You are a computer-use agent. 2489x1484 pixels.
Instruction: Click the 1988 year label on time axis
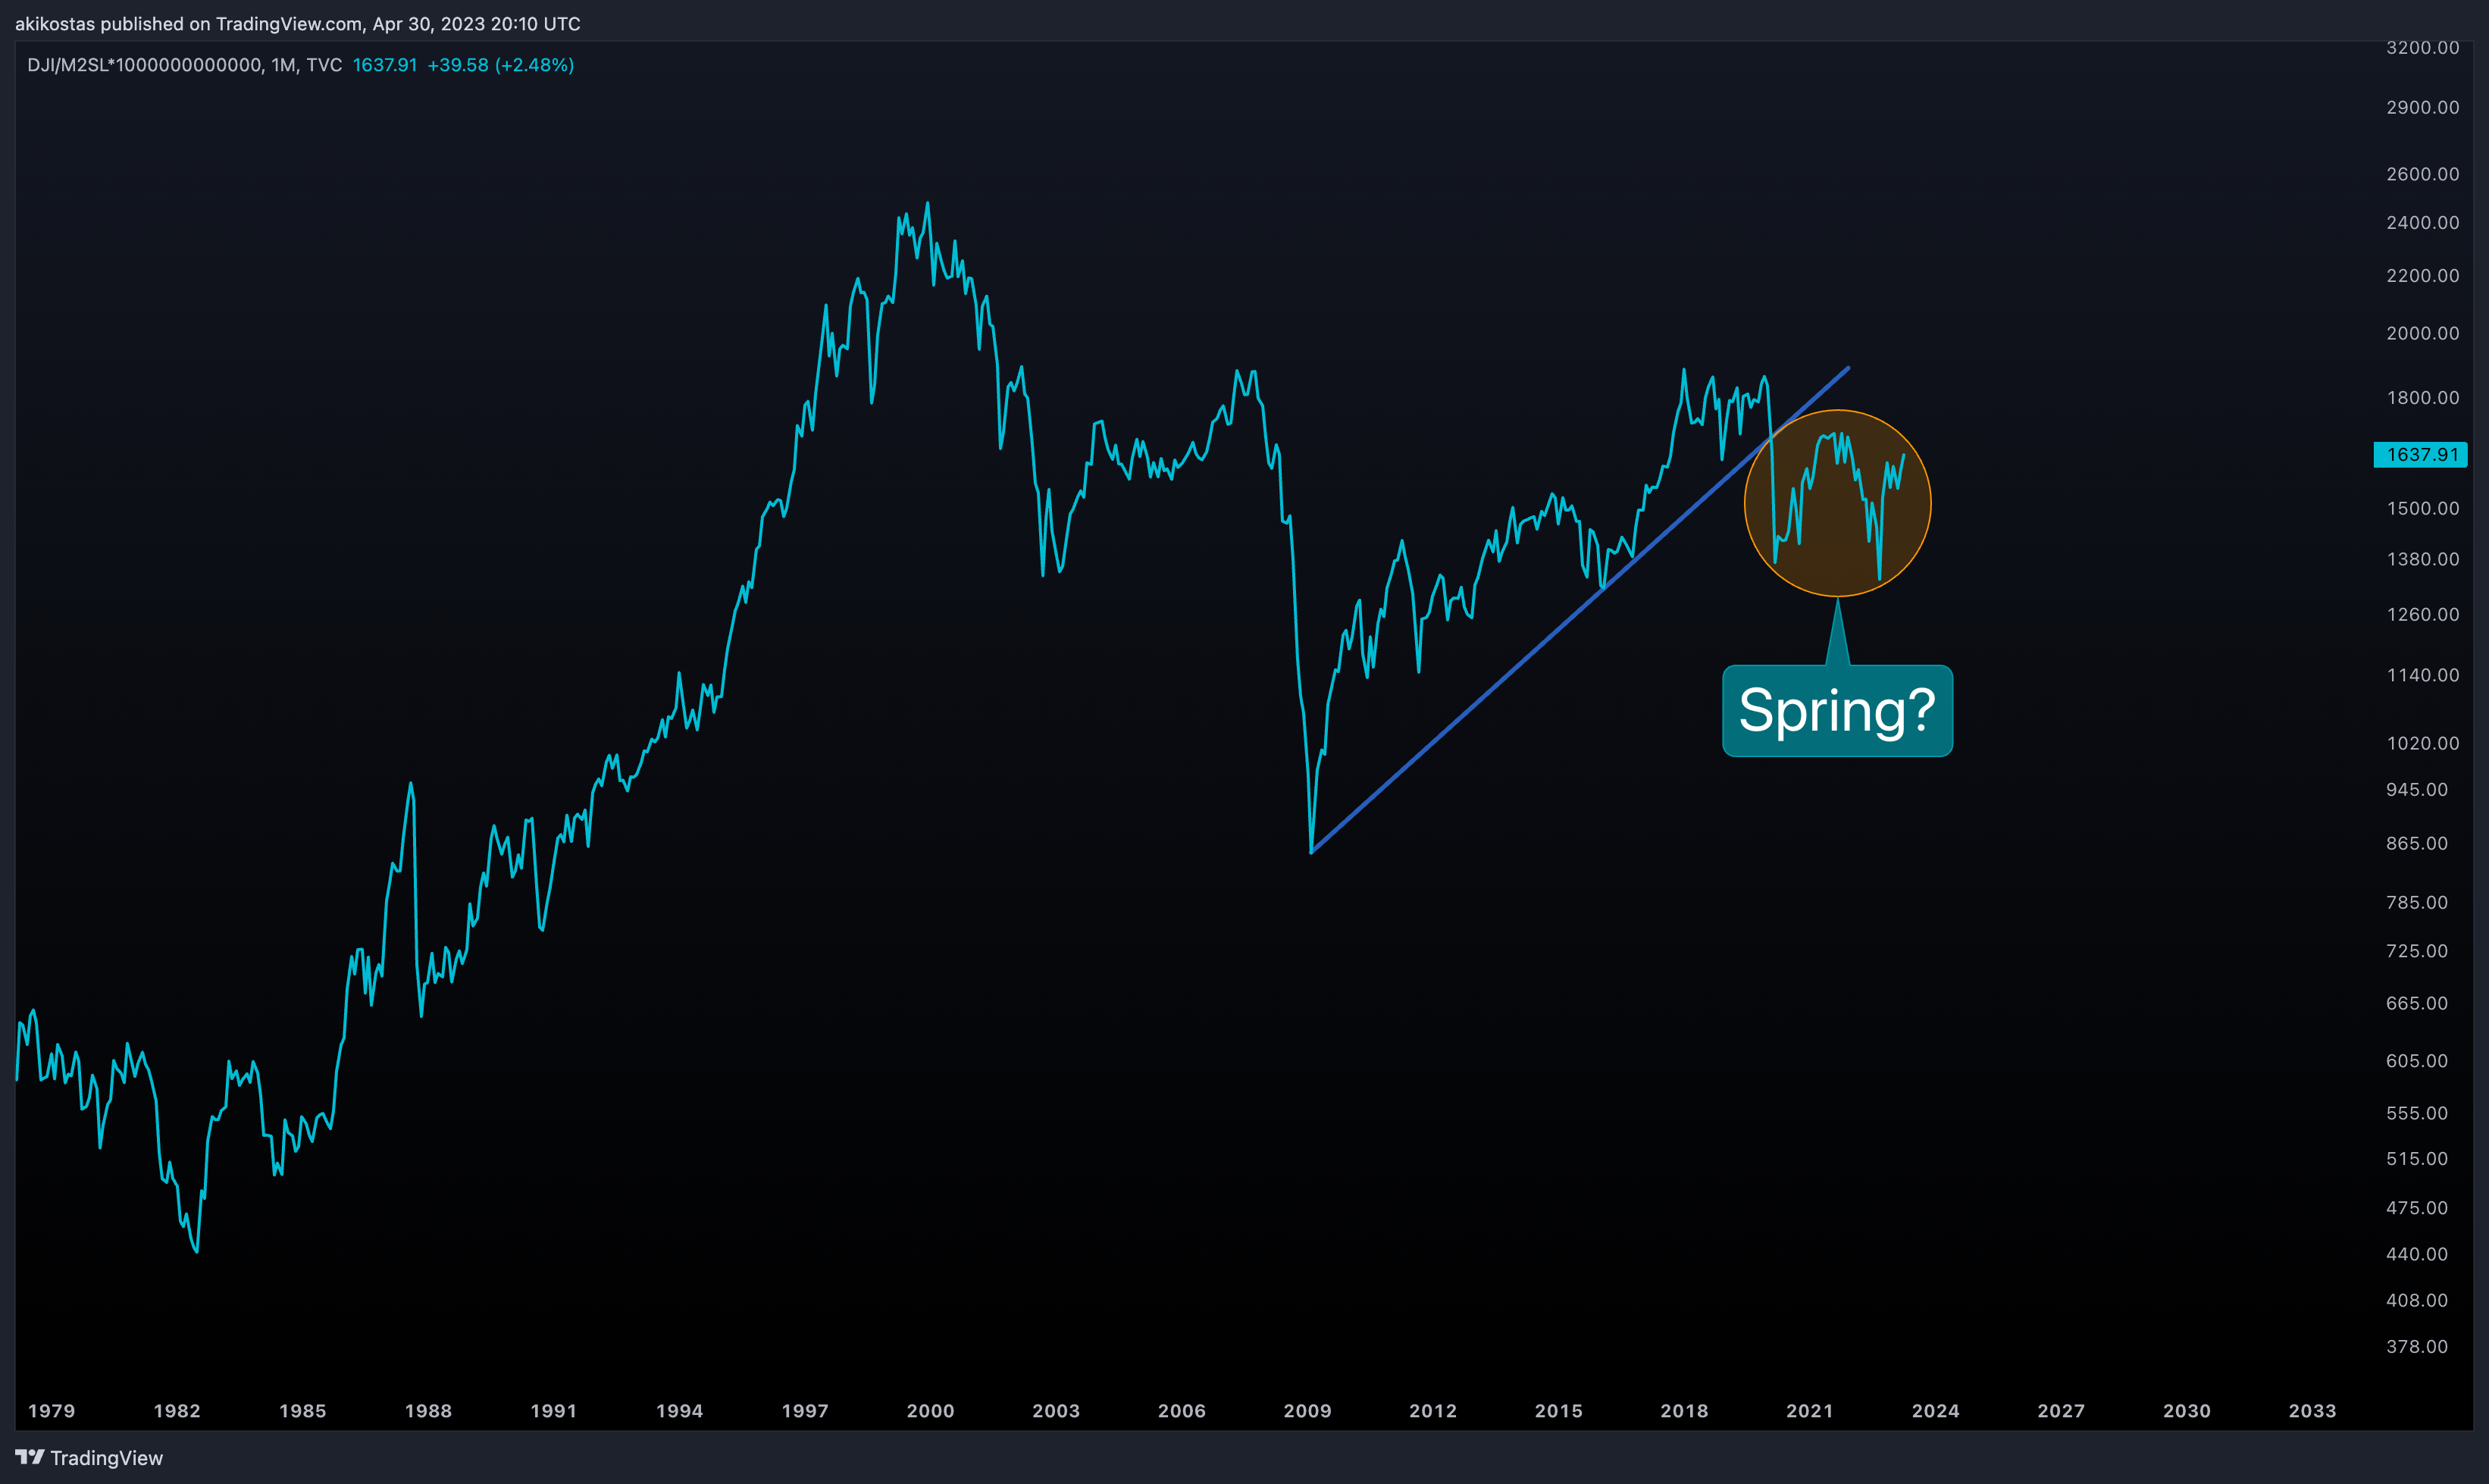pos(428,1412)
